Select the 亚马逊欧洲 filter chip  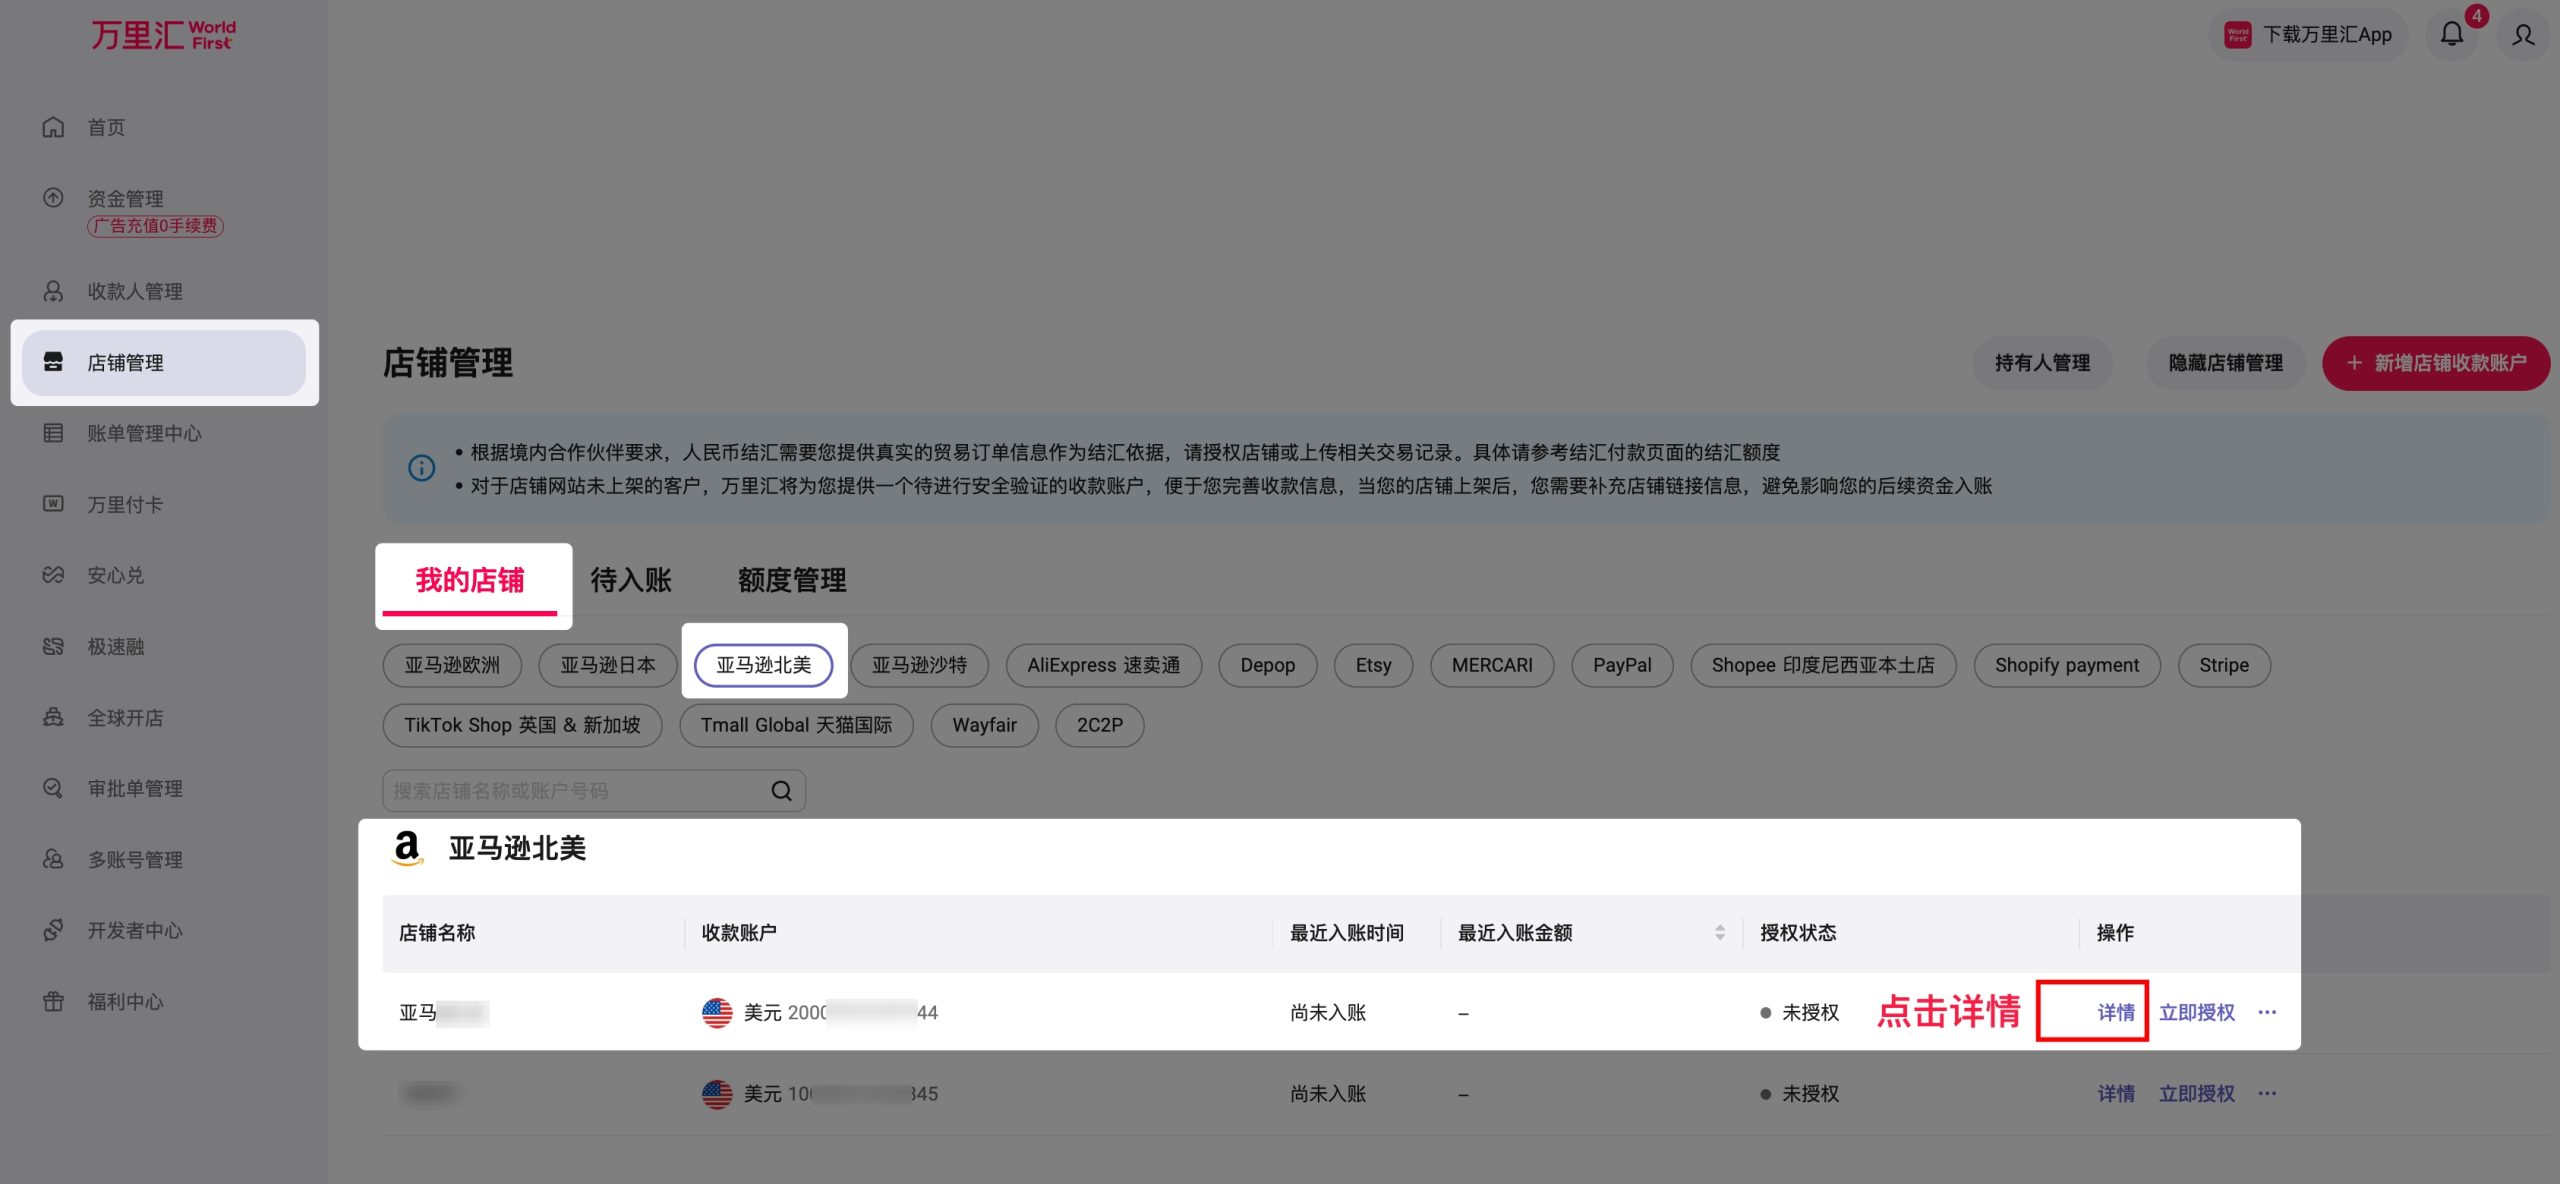(x=452, y=665)
